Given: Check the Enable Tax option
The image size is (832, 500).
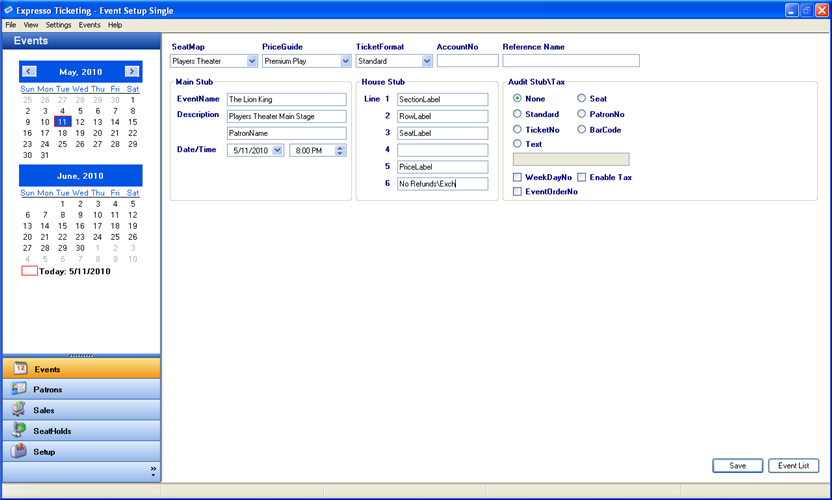Looking at the screenshot, I should click(x=582, y=177).
